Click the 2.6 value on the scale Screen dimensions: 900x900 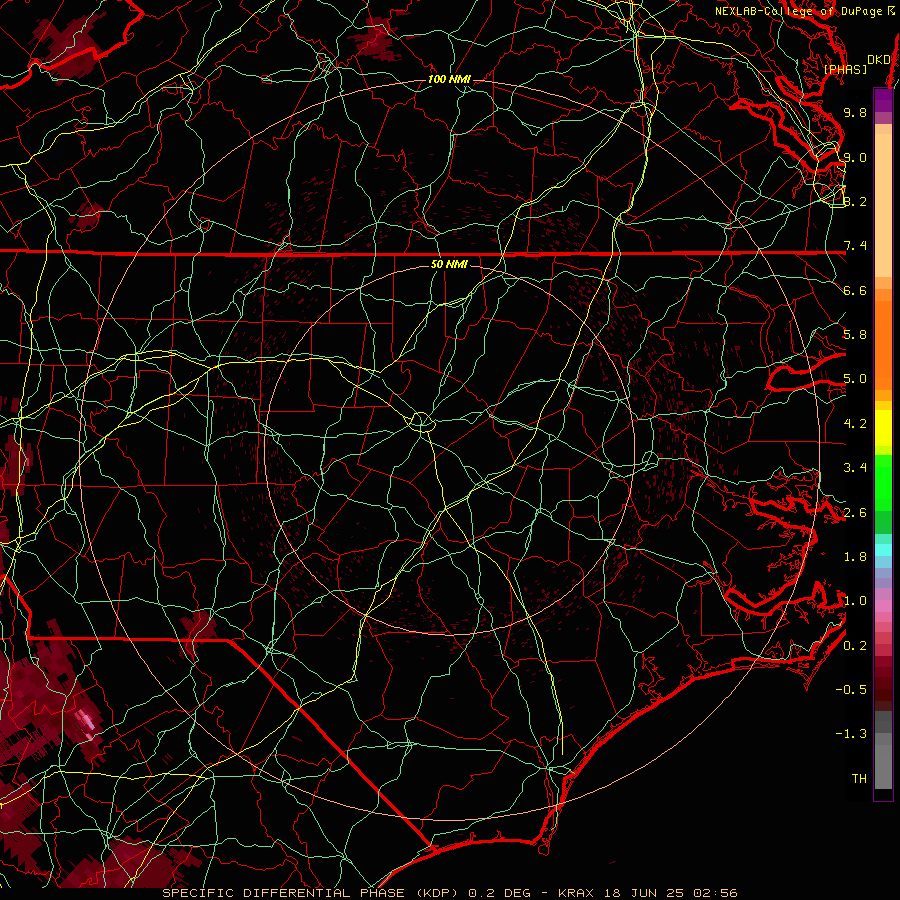click(x=855, y=513)
